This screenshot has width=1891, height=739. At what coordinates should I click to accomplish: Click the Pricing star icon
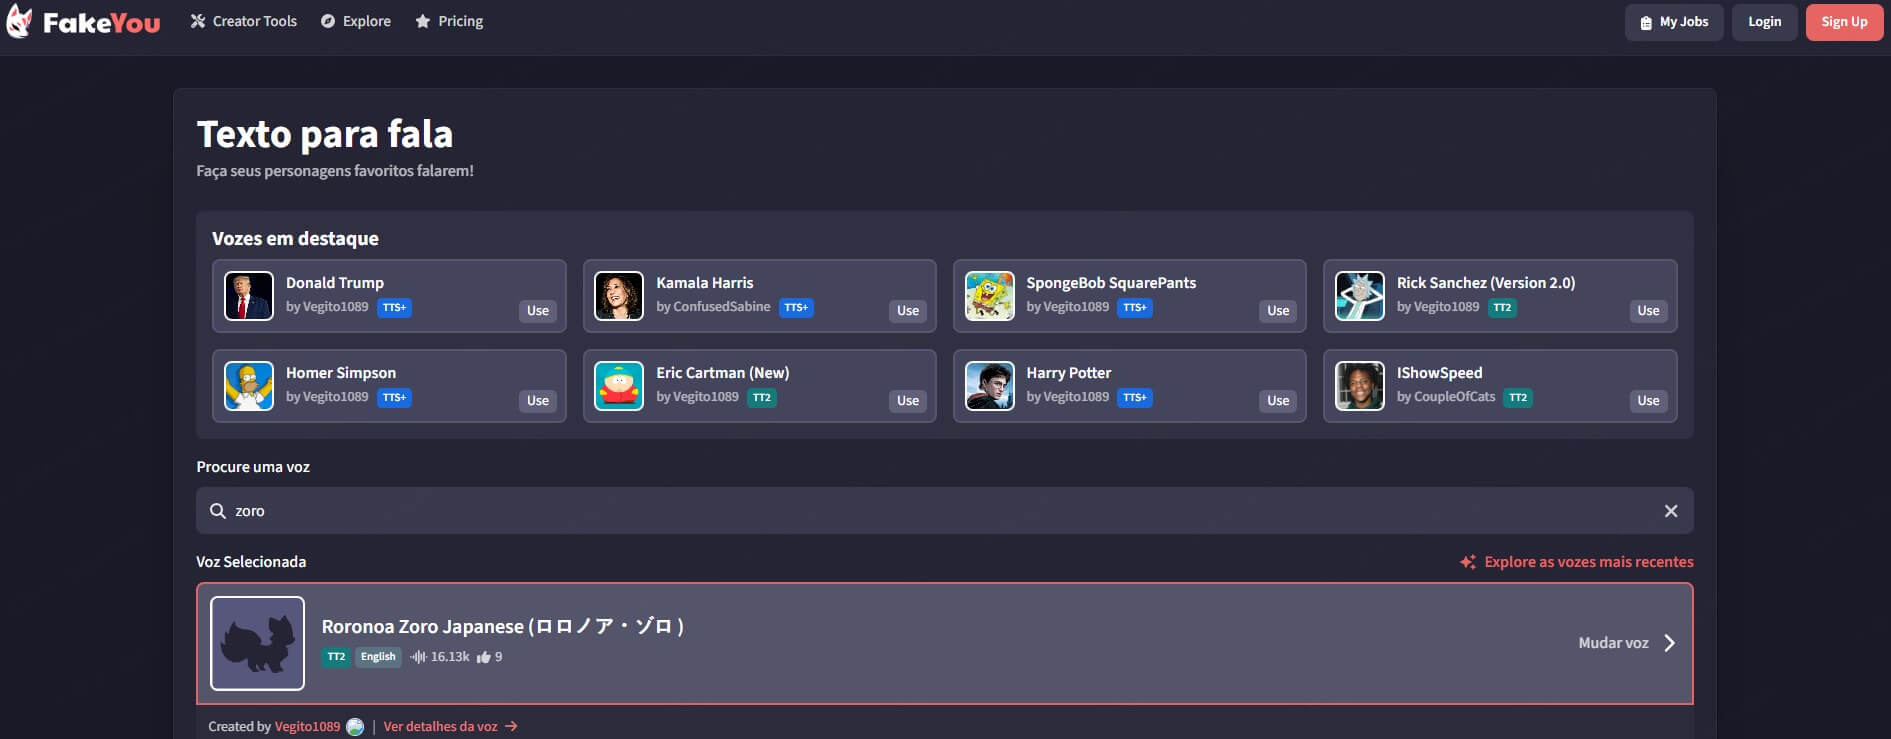pyautogui.click(x=423, y=21)
